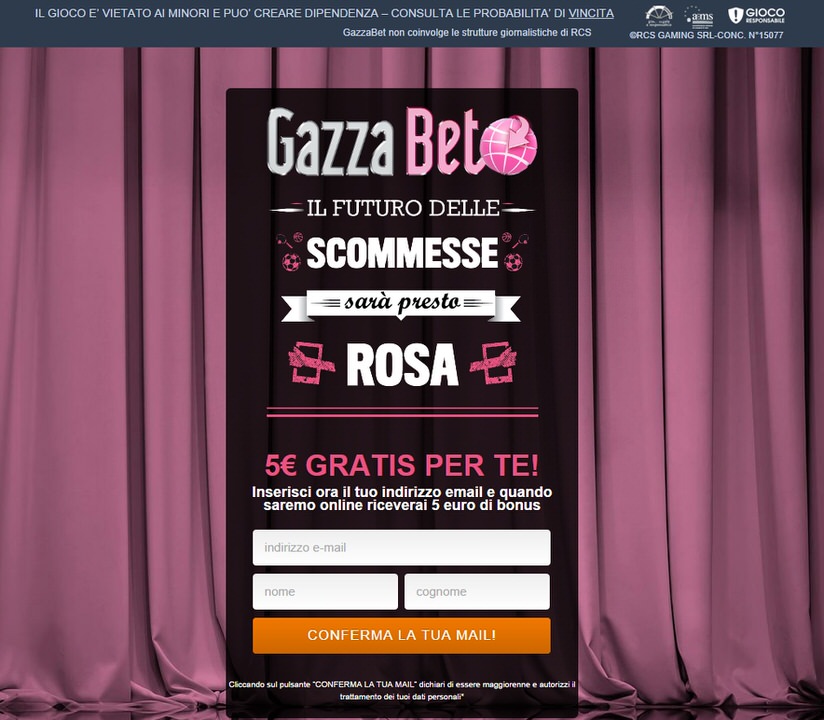824x720 pixels.
Task: Click pink tablet icon right of ROSA
Action: [x=493, y=363]
